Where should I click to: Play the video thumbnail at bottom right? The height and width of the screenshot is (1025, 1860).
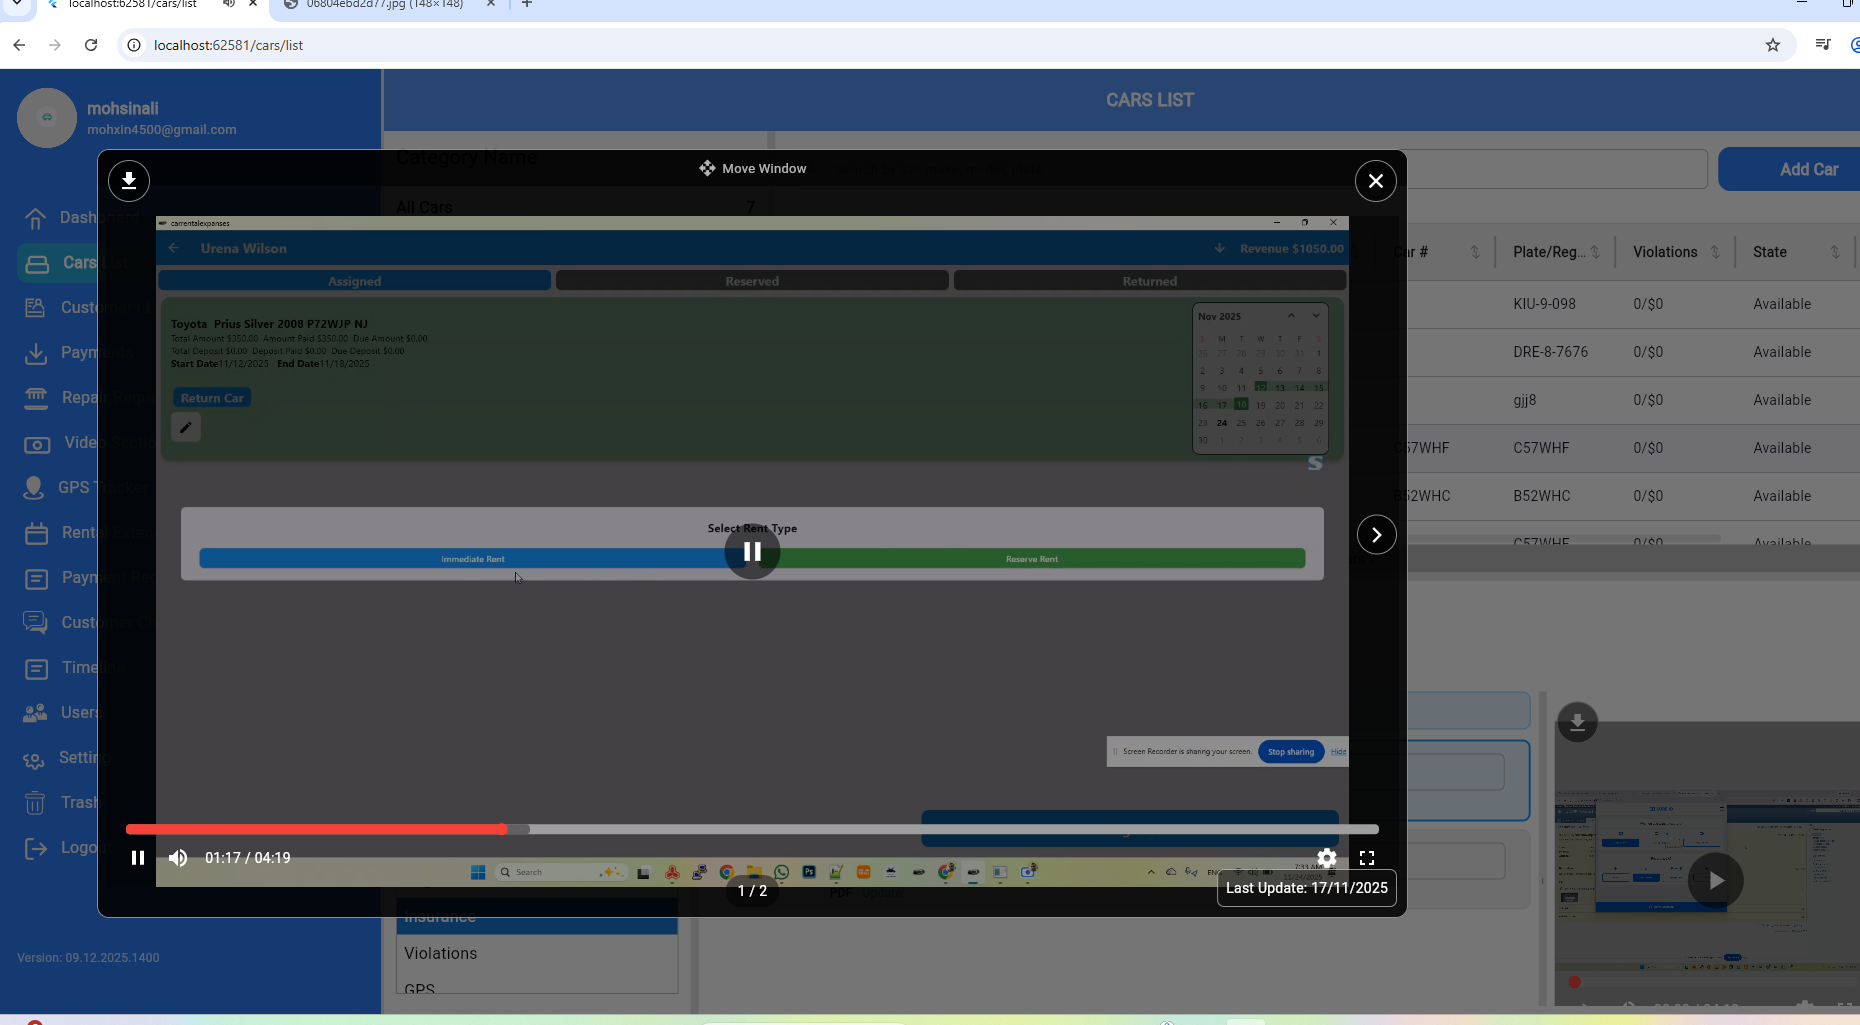coord(1715,880)
